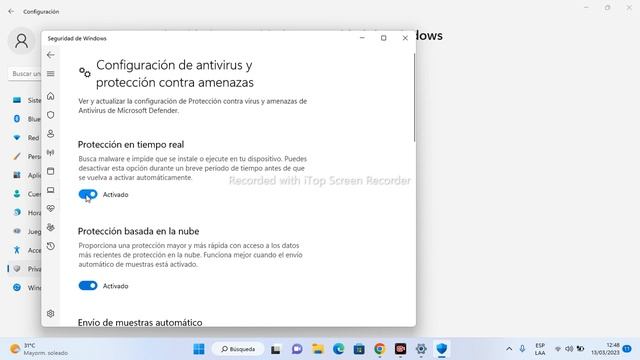Open Chat from taskbar
The width and height of the screenshot is (640, 360).
click(x=297, y=349)
